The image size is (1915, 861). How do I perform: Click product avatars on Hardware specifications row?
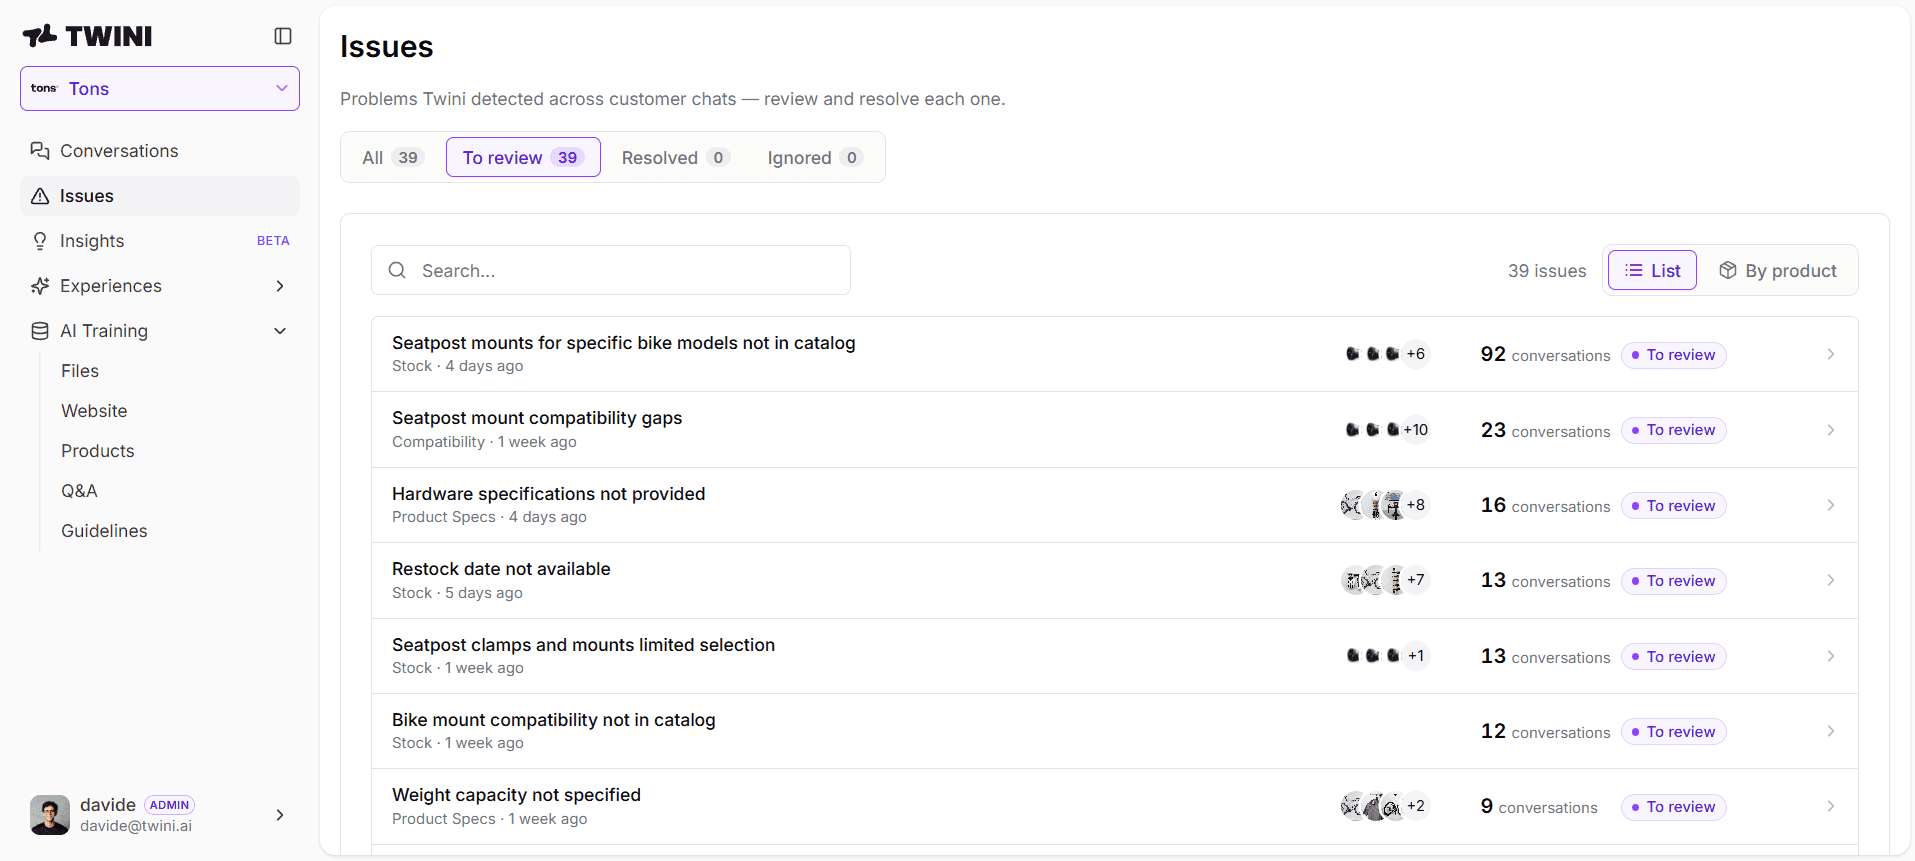tap(1385, 505)
